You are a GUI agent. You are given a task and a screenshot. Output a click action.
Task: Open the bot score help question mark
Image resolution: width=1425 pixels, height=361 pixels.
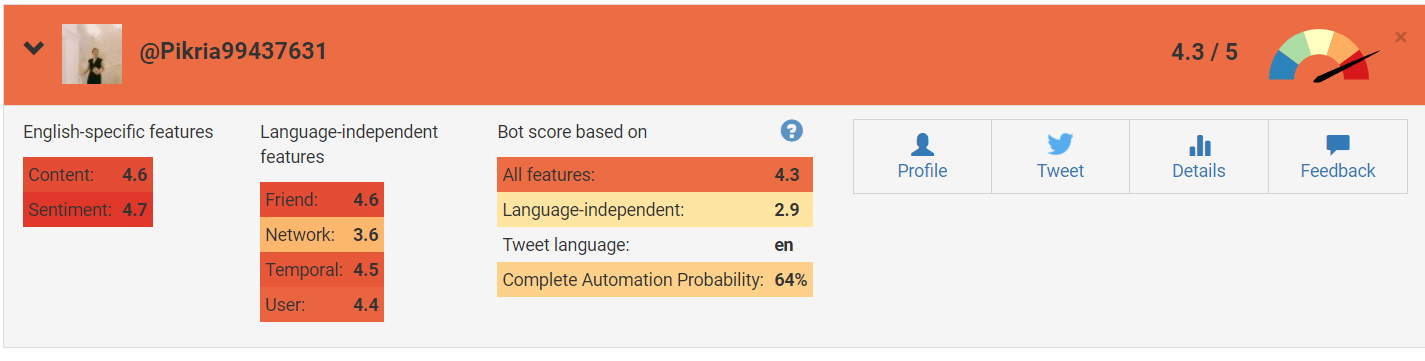point(792,131)
